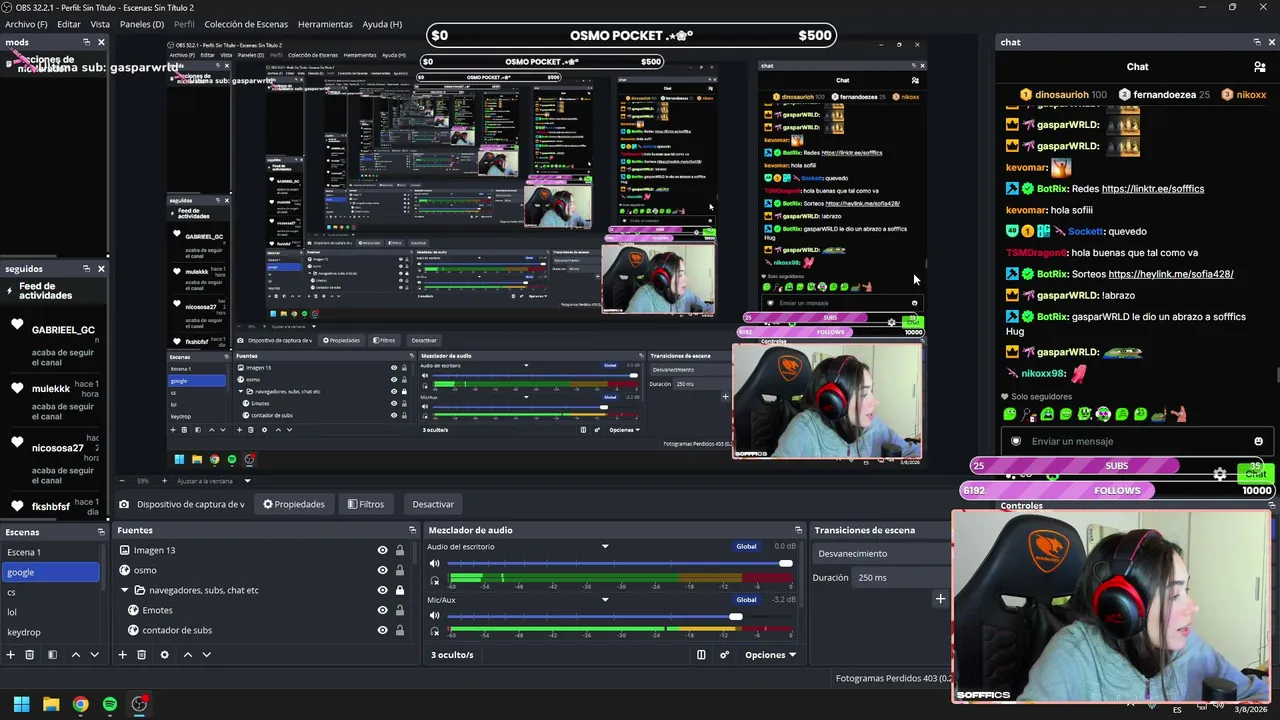
Task: Open Ajustar a la ventana scaling dropdown
Action: [x=215, y=481]
